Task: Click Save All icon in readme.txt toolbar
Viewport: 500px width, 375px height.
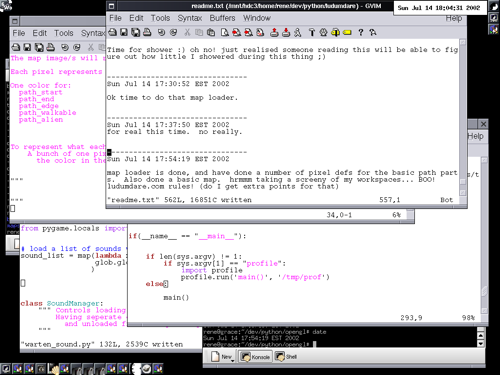Action: 135,32
